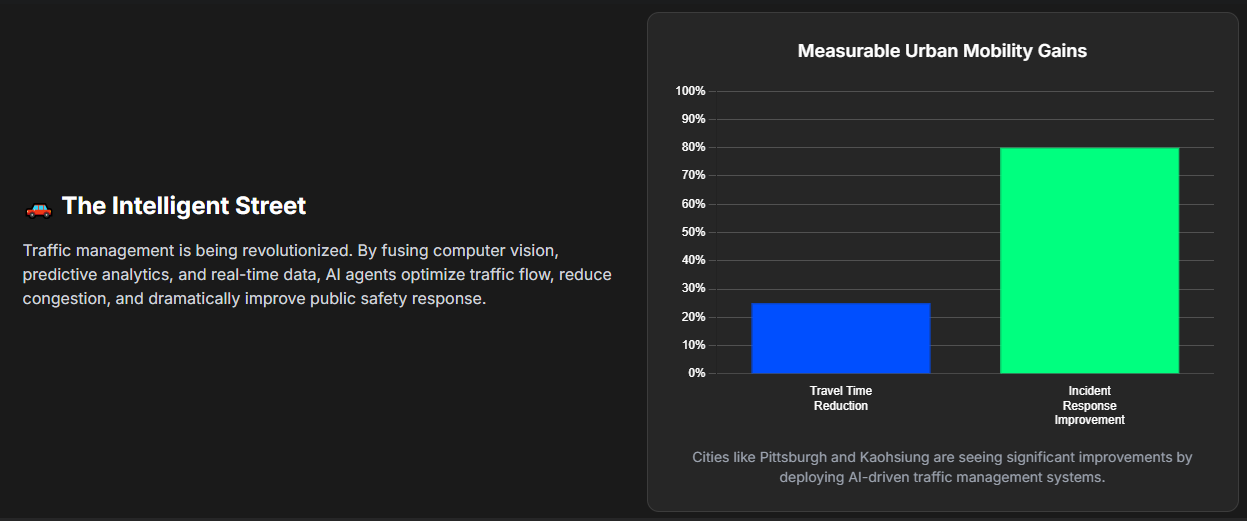Click the 80% y-axis tick label

pos(693,147)
